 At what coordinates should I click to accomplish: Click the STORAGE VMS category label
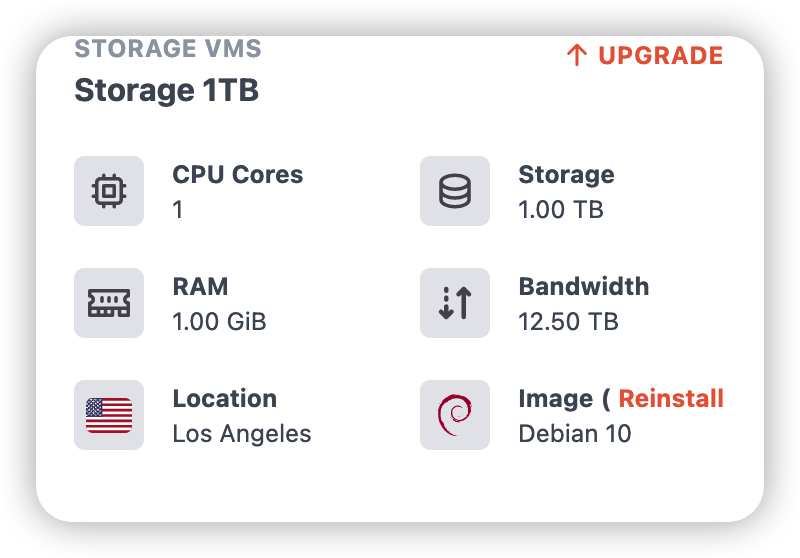point(168,48)
